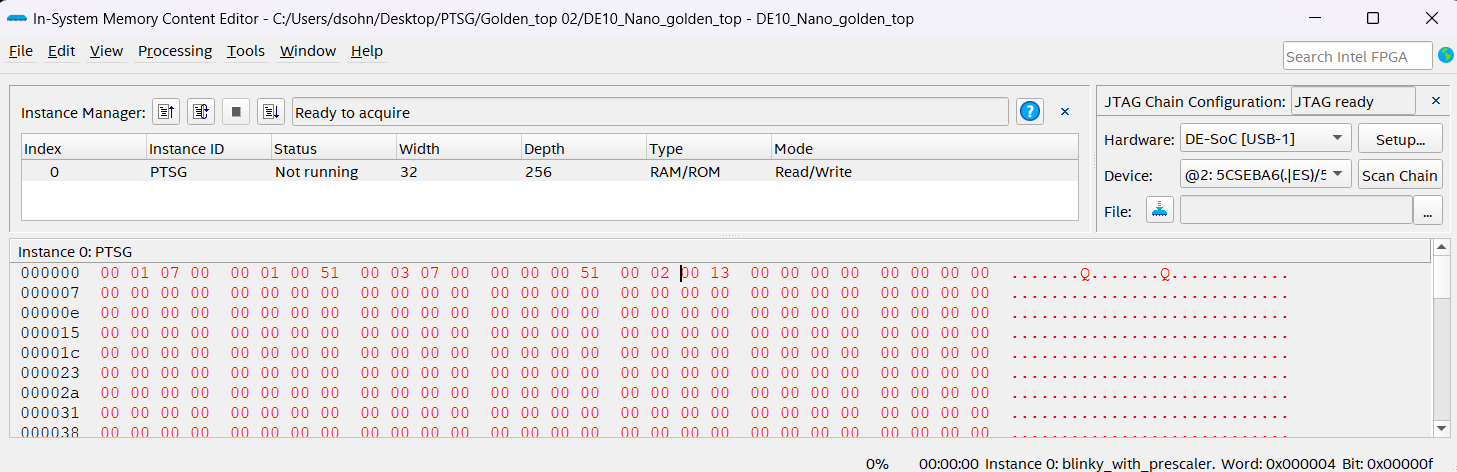1457x472 pixels.
Task: Click address 000015 in memory view
Action: pos(50,333)
